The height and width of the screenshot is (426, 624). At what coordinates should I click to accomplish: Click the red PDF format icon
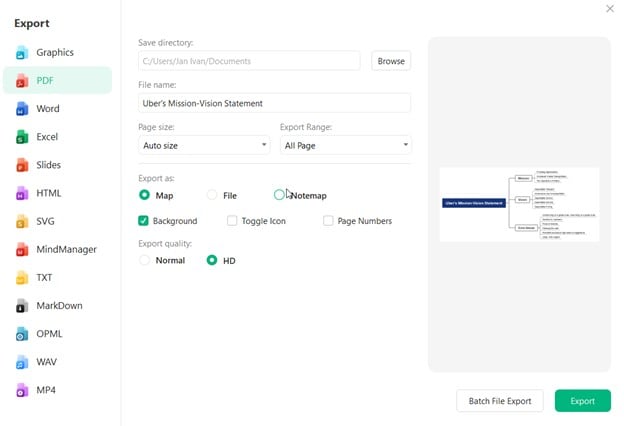22,81
